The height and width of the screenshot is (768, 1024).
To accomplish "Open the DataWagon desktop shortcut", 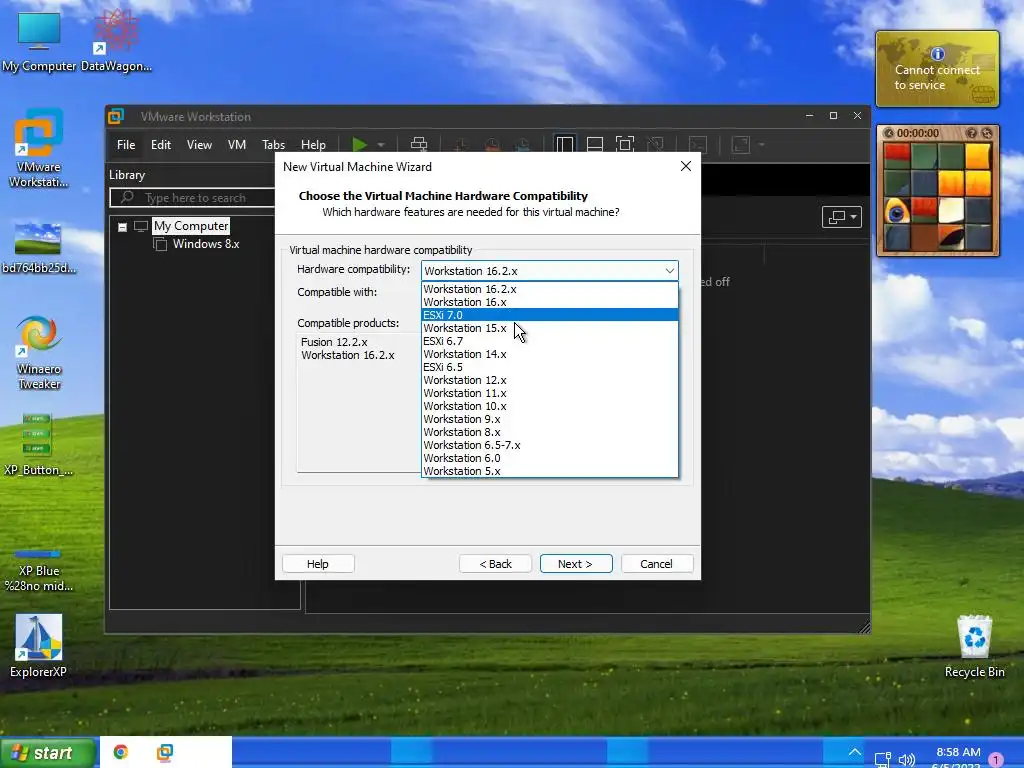I will [x=116, y=42].
